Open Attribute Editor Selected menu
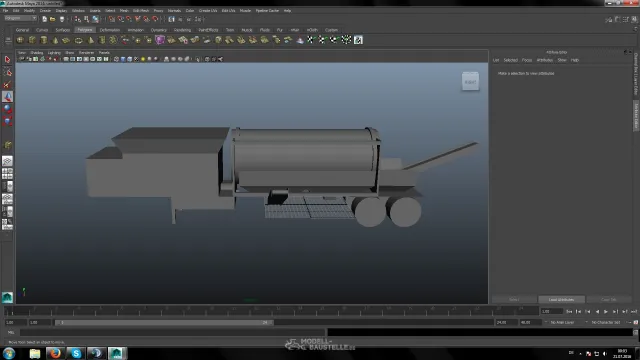The height and width of the screenshot is (360, 640). 510,60
